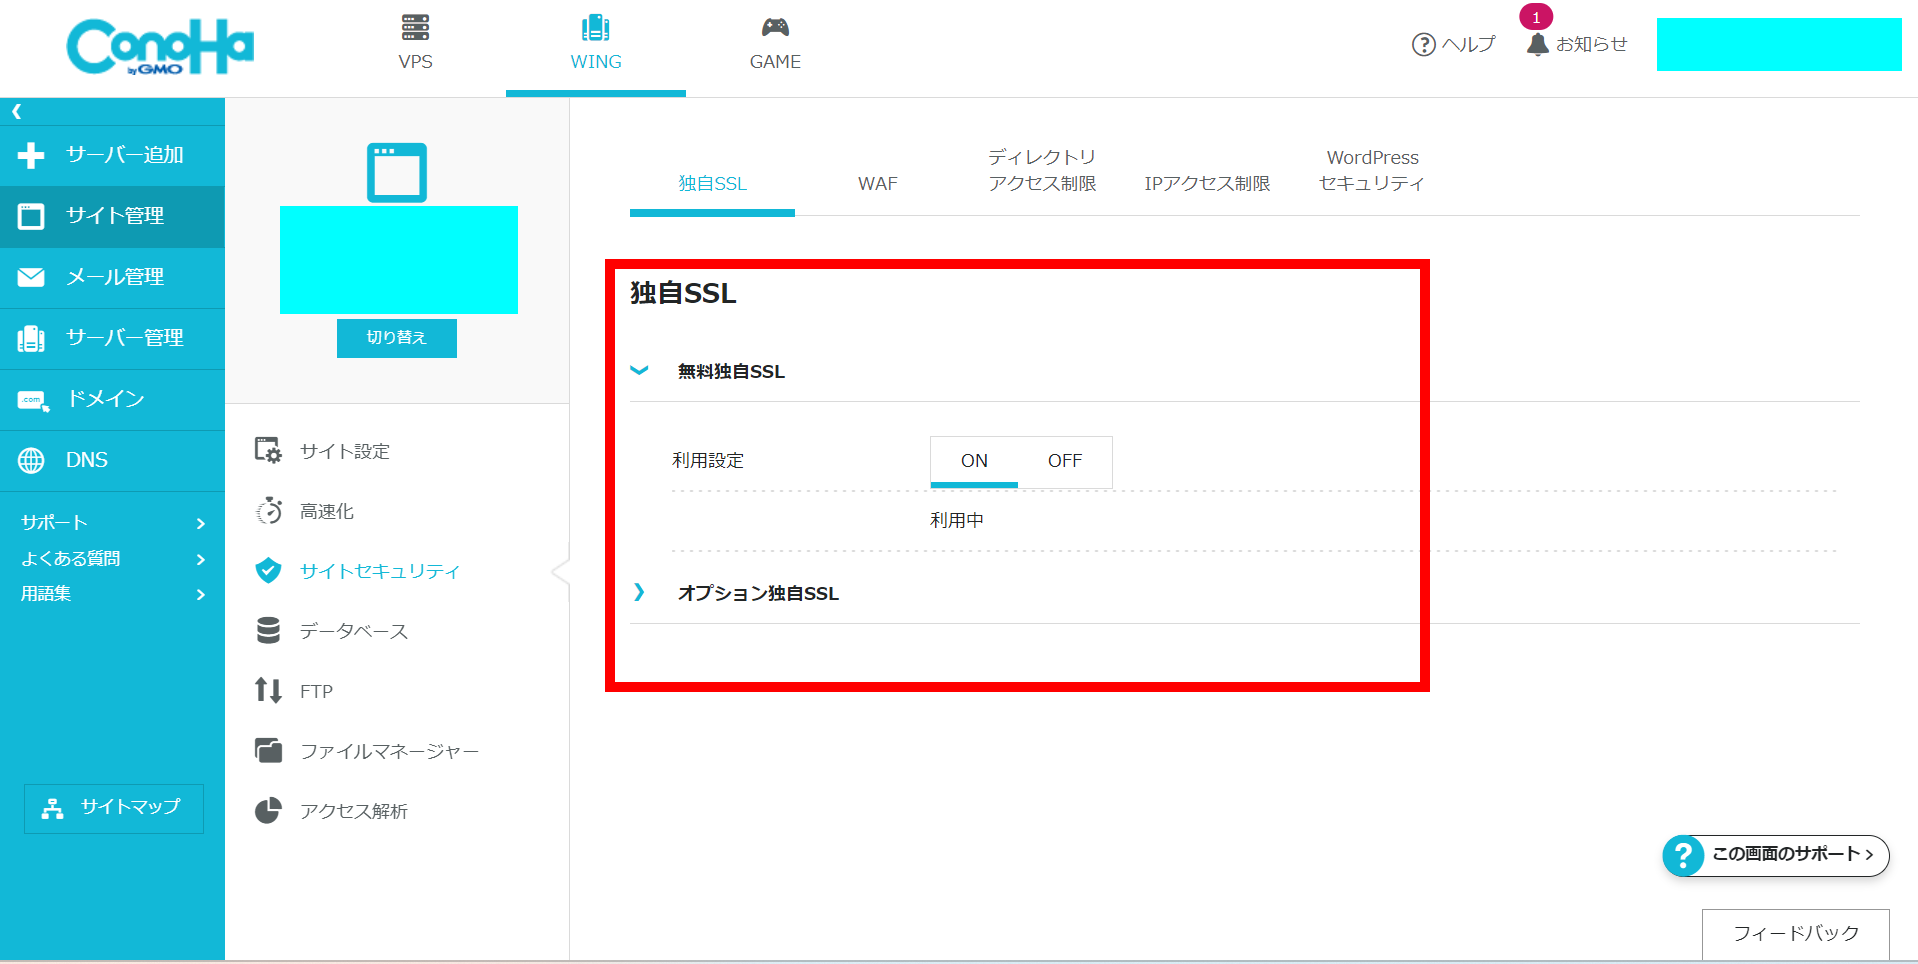Turn 無料独自SSL setting ON
1918x964 pixels.
coord(974,461)
